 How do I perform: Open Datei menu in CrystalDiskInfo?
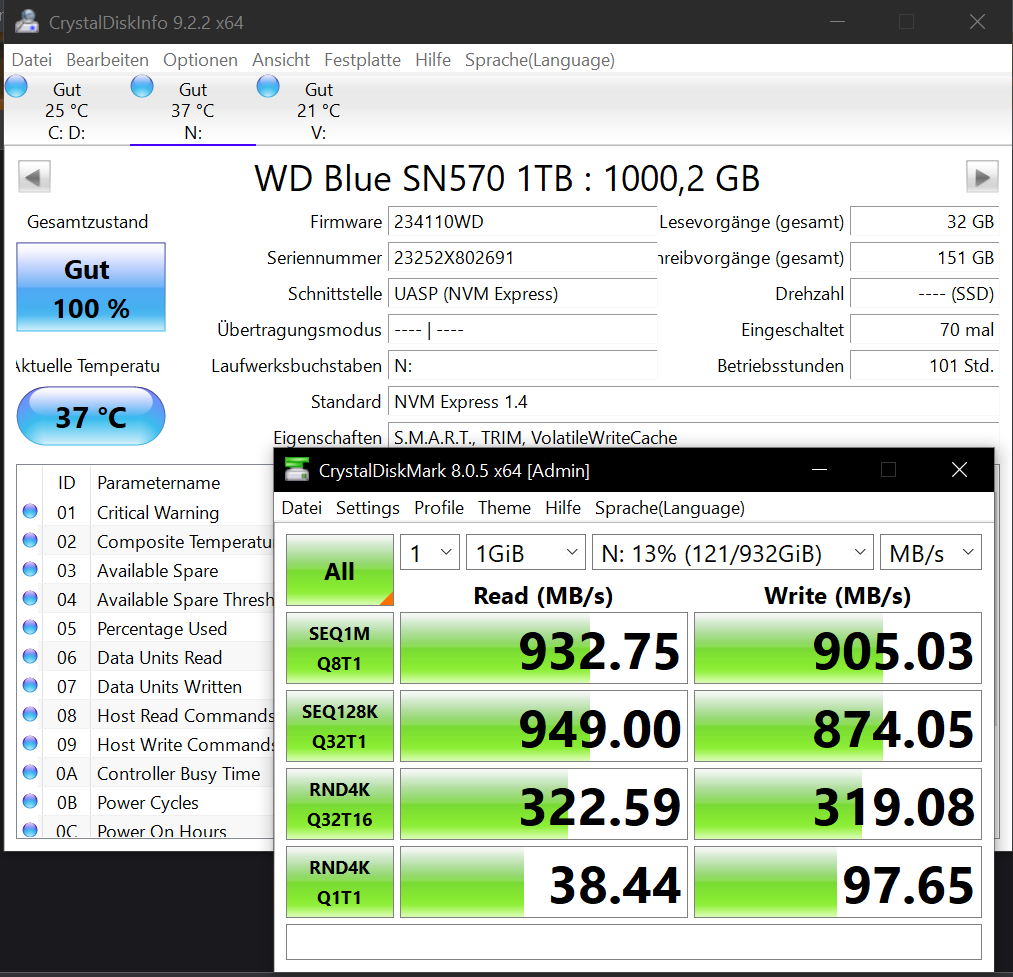[32, 60]
